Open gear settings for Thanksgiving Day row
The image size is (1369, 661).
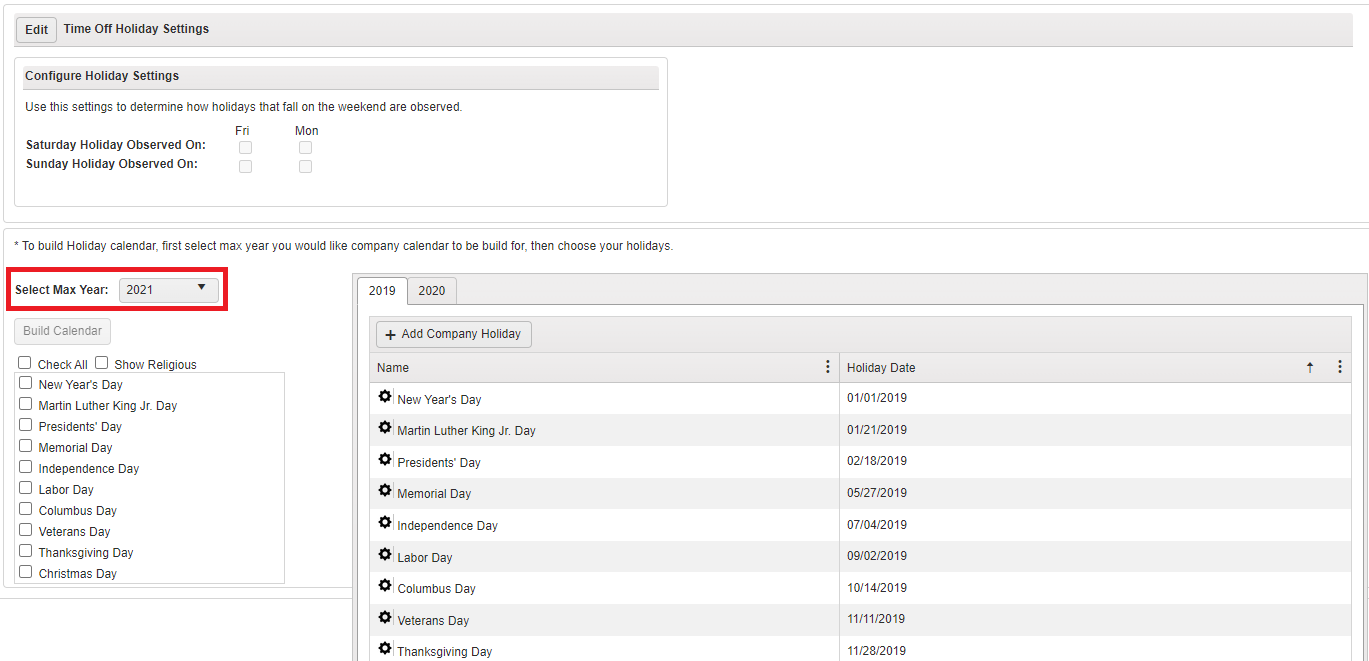[385, 648]
